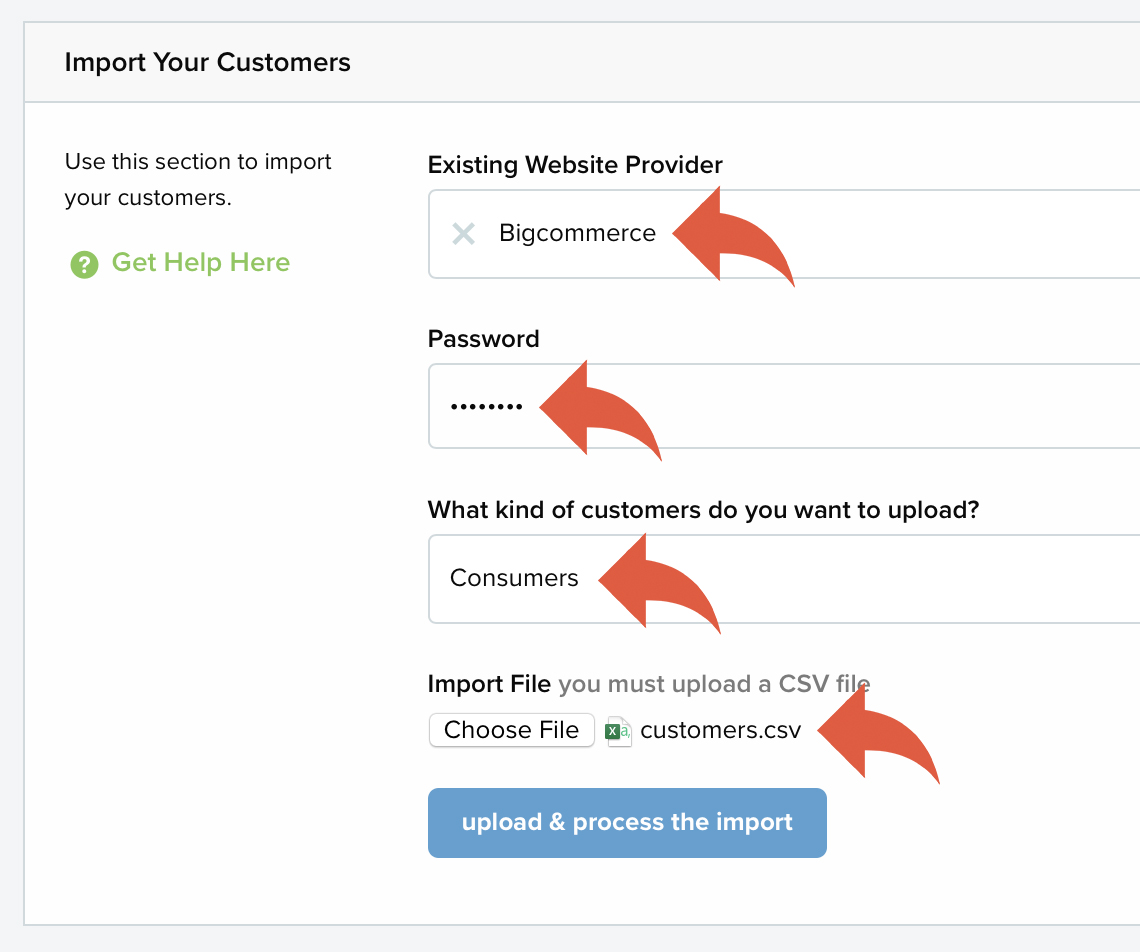Click the Password field label
This screenshot has width=1140, height=952.
pos(483,339)
